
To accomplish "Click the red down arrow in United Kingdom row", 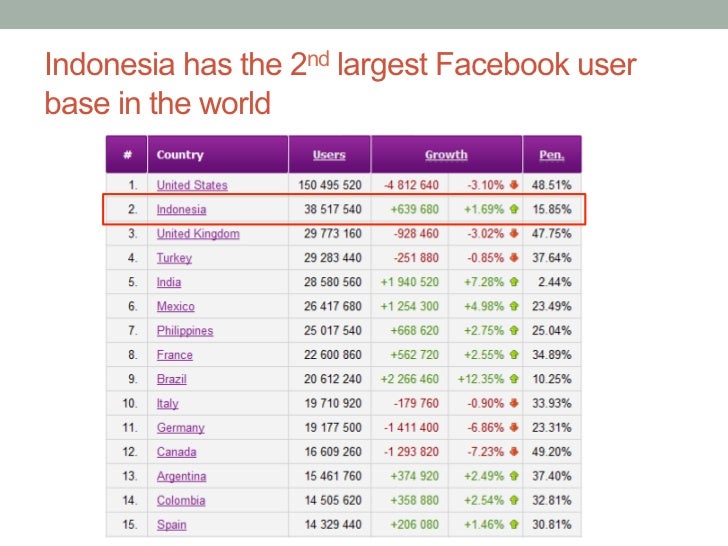I will 514,233.
